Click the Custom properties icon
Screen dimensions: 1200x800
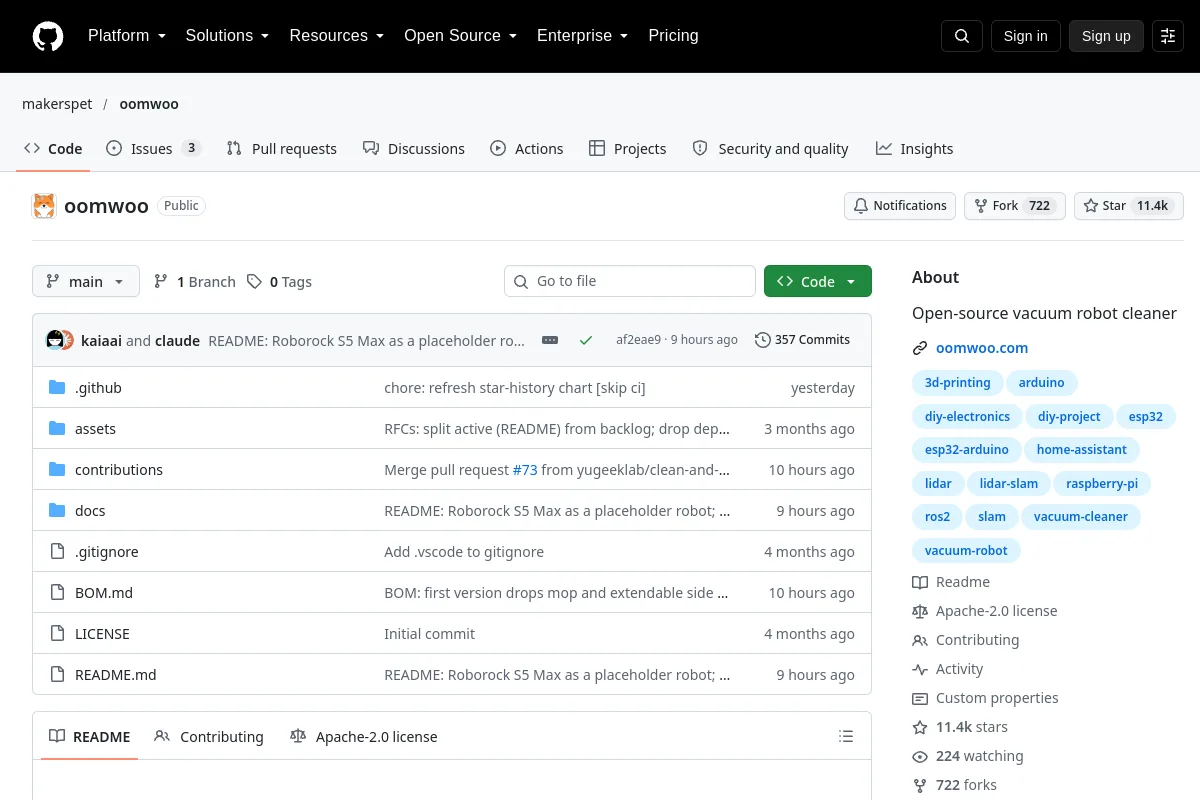coord(920,698)
